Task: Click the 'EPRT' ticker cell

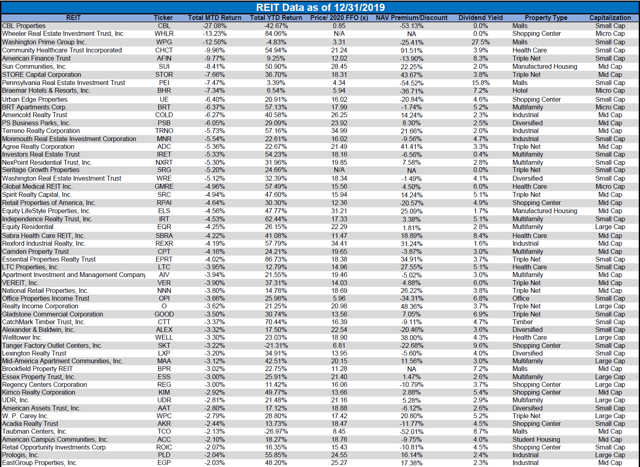Action: [164, 259]
